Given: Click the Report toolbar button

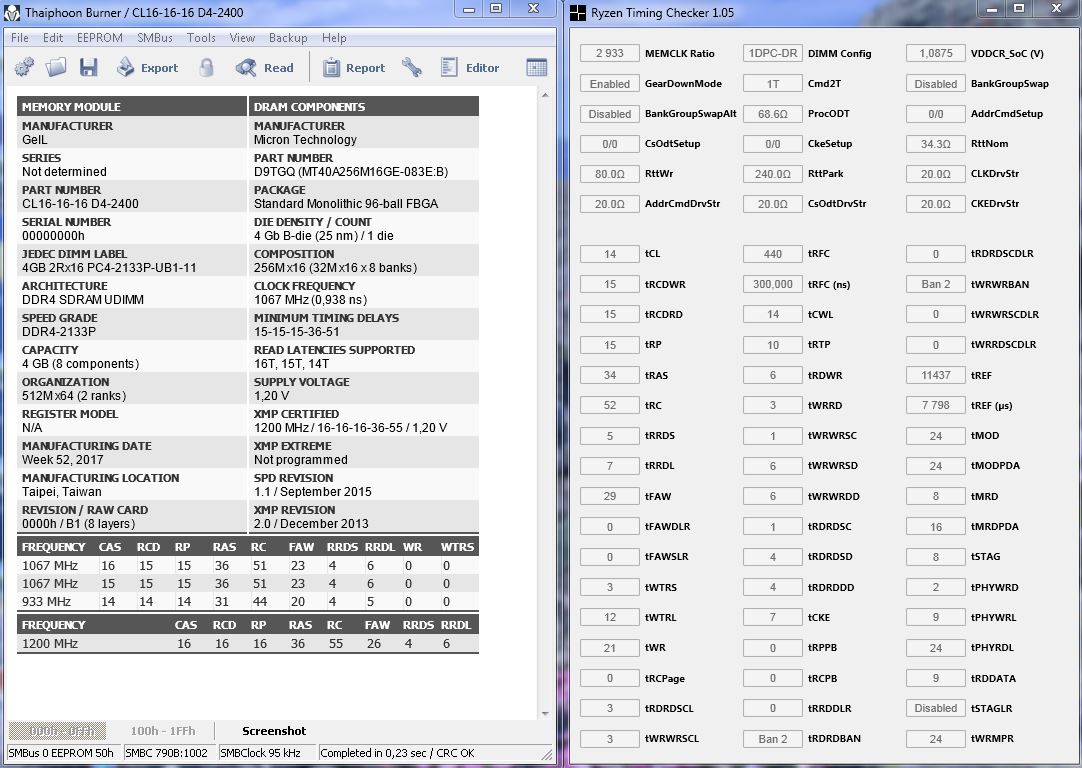Looking at the screenshot, I should coord(355,67).
